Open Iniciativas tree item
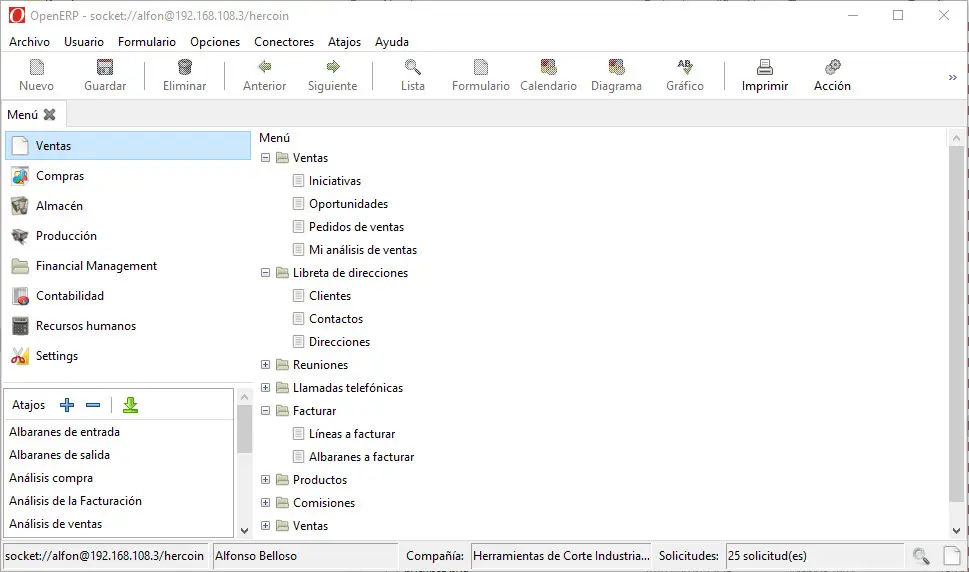The height and width of the screenshot is (572, 969). 334,180
